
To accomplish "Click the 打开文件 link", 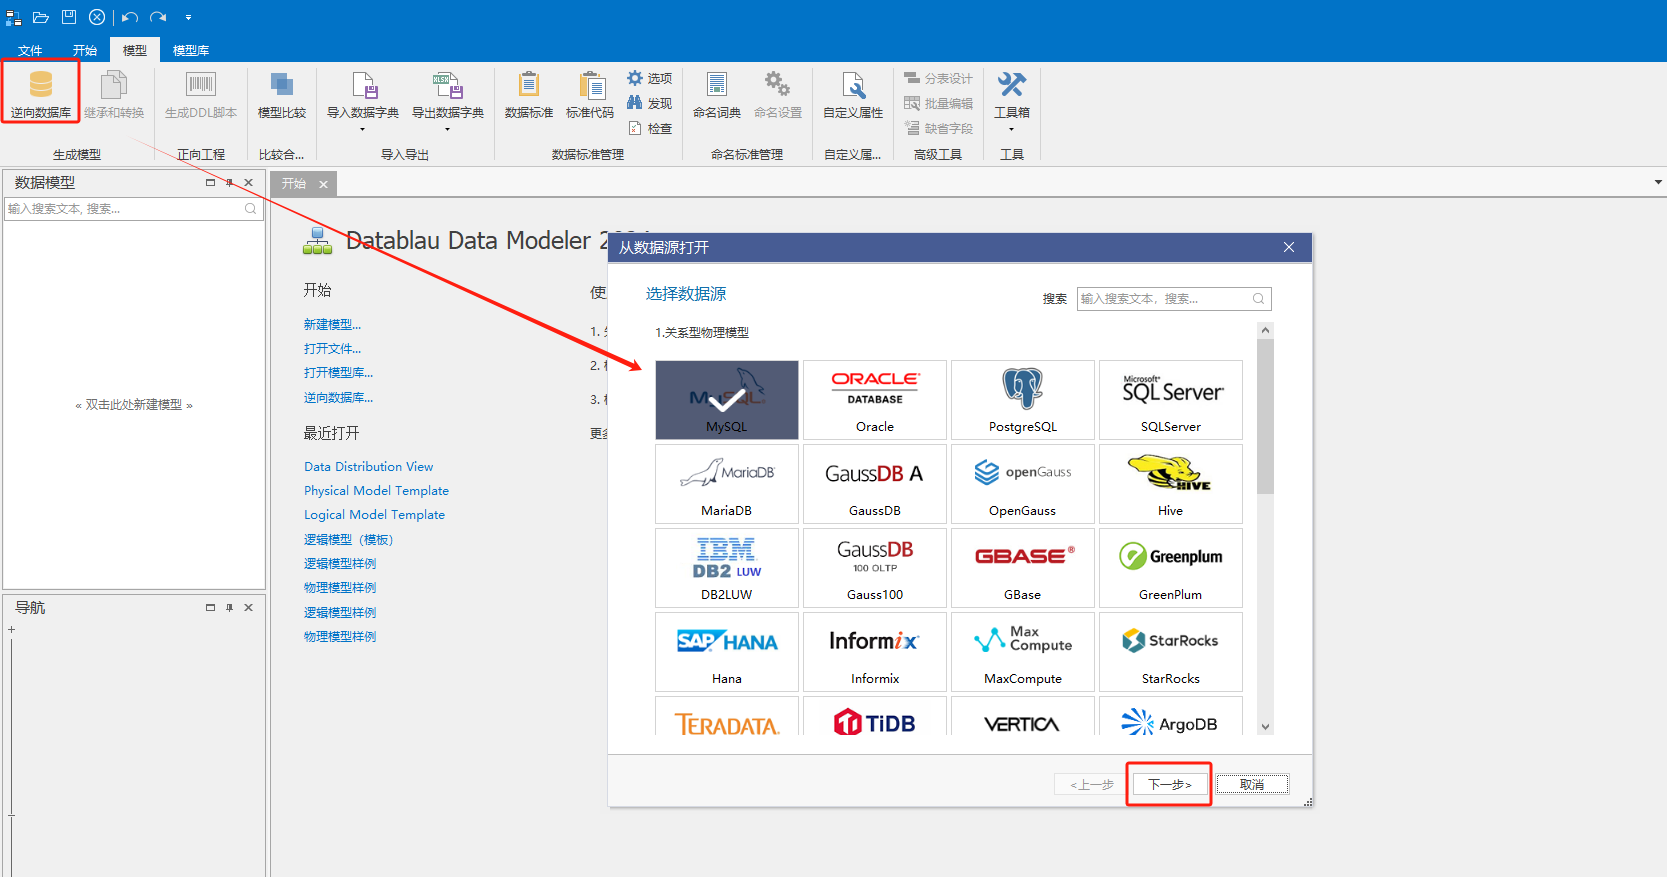I will pyautogui.click(x=332, y=348).
